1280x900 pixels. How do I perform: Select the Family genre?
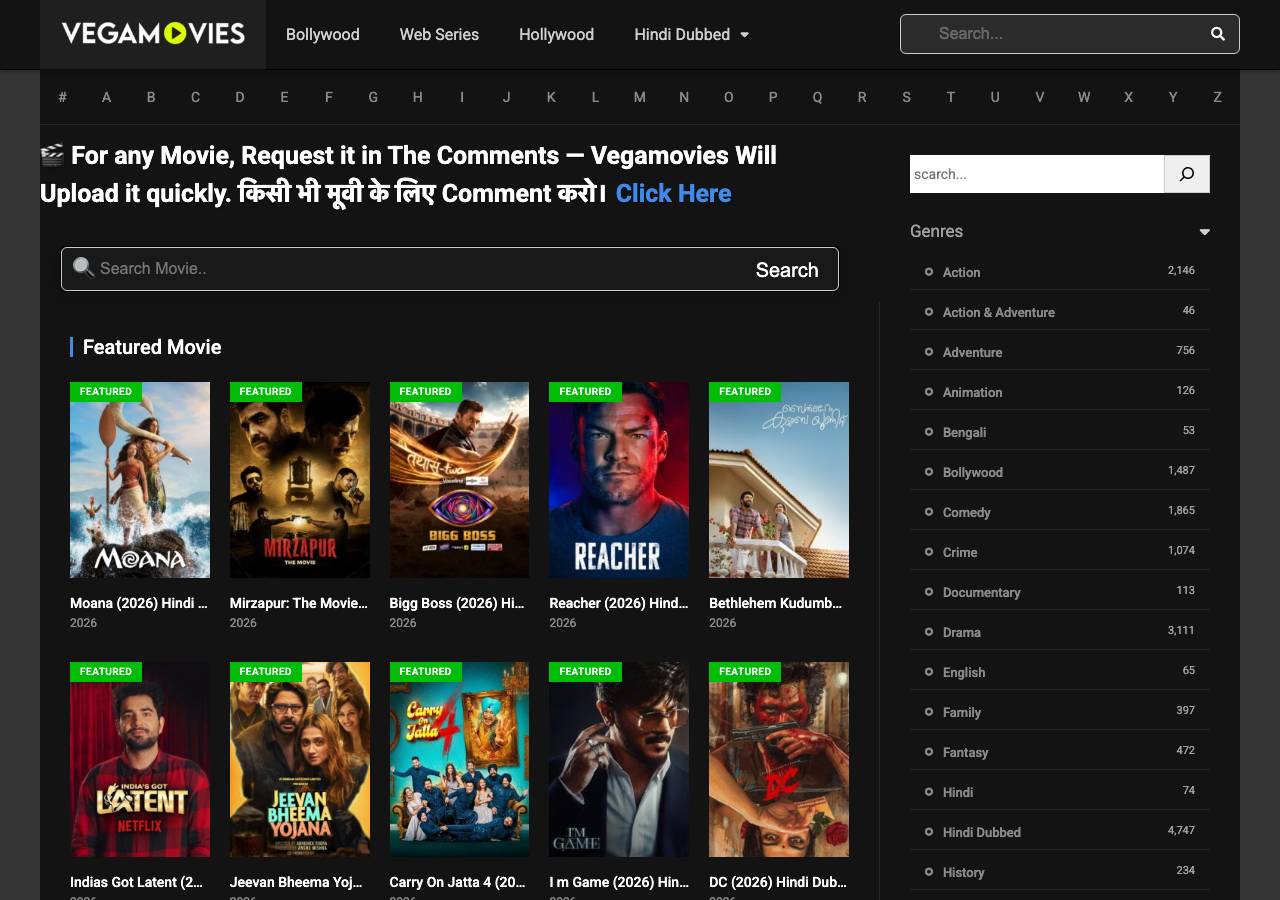click(961, 712)
